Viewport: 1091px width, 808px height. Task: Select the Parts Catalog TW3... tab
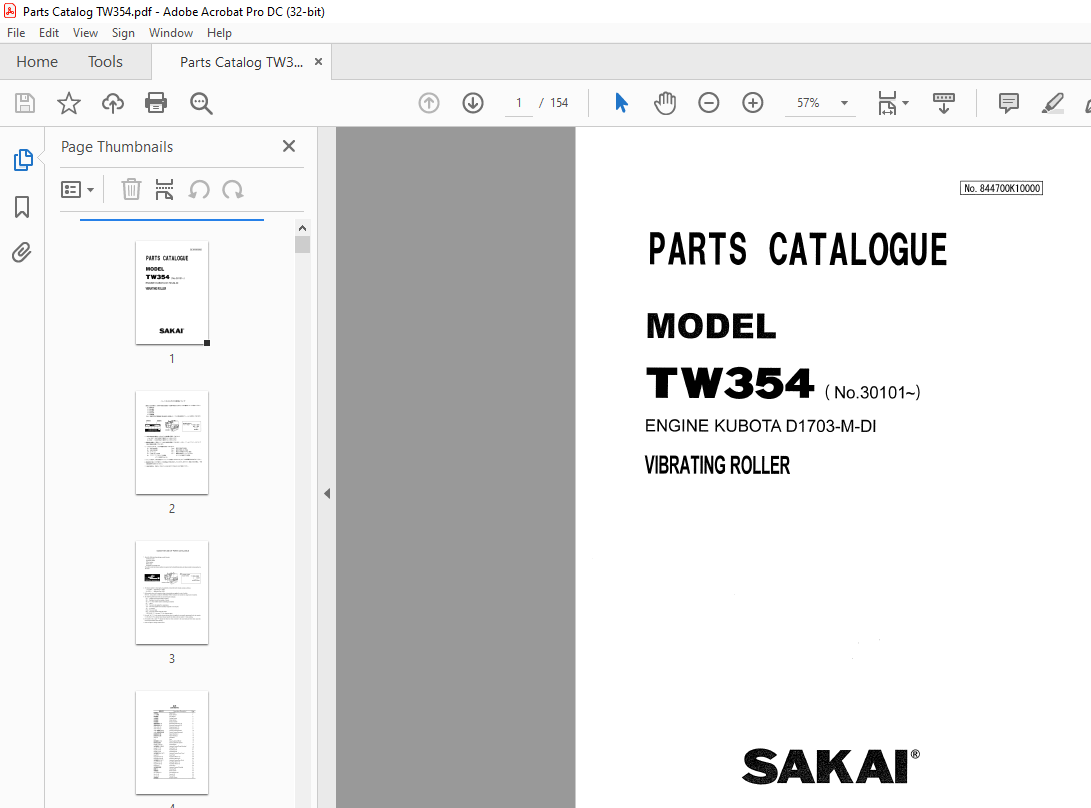click(x=241, y=62)
